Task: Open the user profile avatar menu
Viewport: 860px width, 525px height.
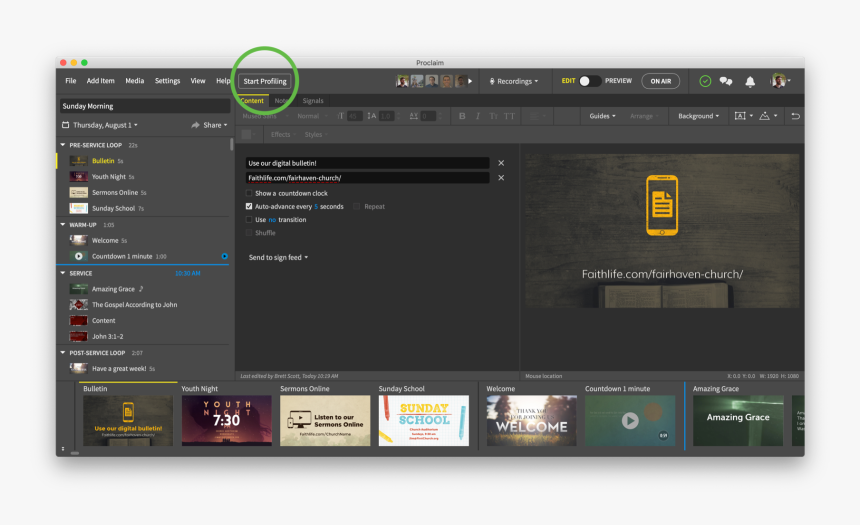Action: (x=779, y=81)
